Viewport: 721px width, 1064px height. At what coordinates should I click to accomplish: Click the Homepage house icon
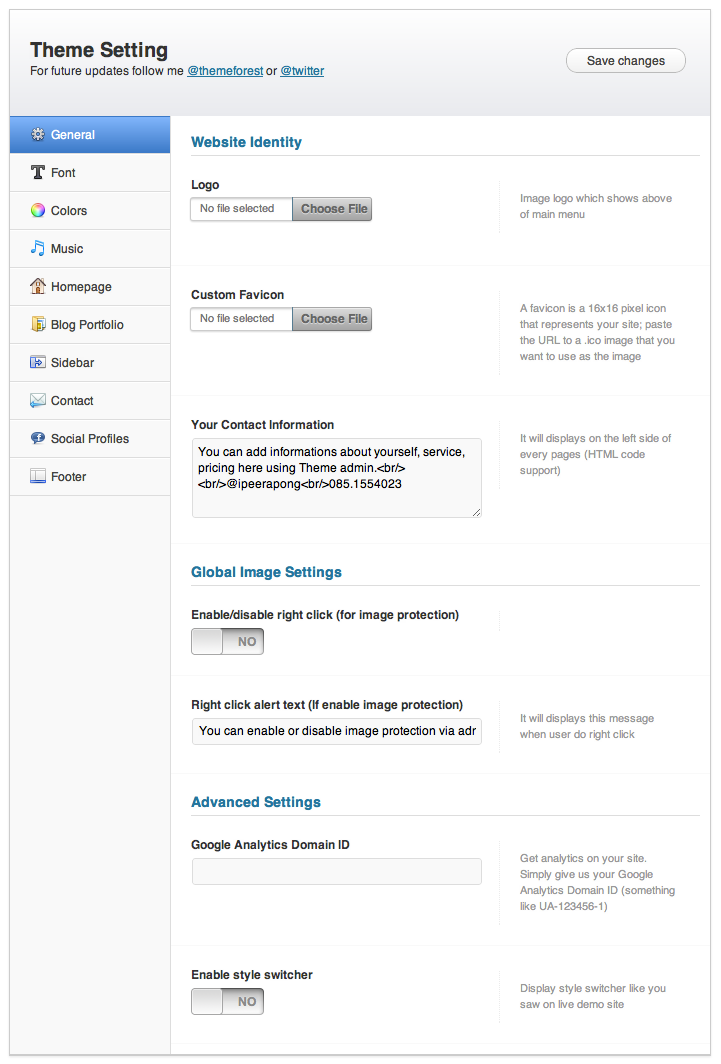point(38,286)
